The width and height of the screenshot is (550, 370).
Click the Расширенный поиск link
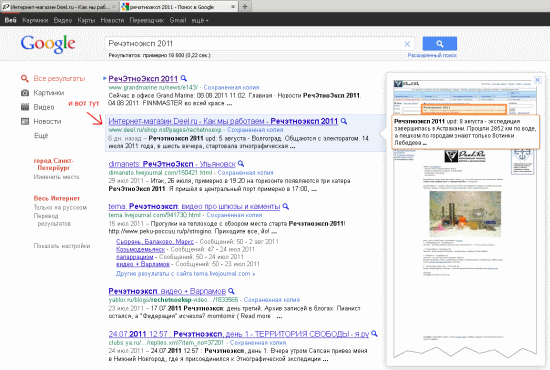click(x=432, y=55)
